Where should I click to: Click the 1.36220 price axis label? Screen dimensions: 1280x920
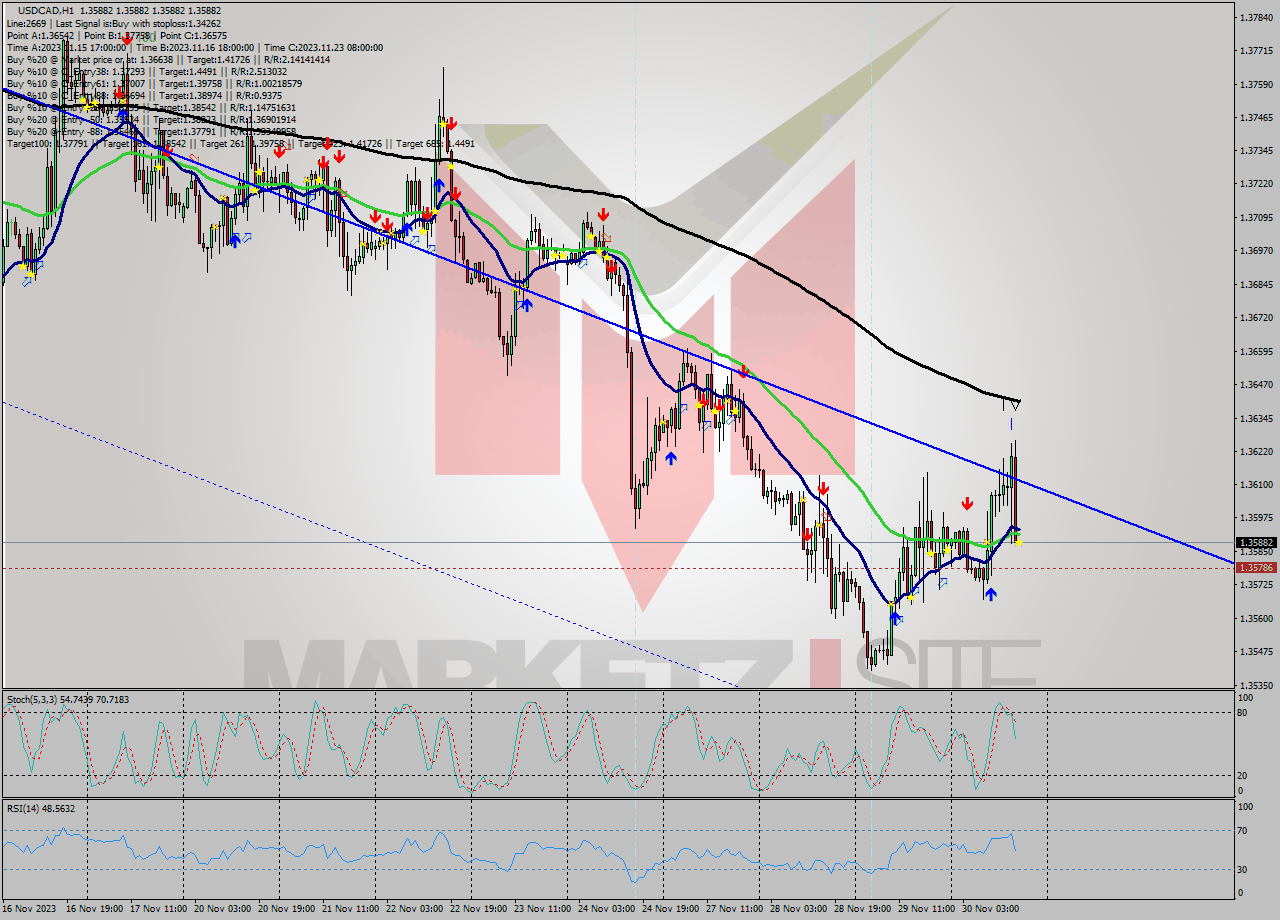[1257, 451]
